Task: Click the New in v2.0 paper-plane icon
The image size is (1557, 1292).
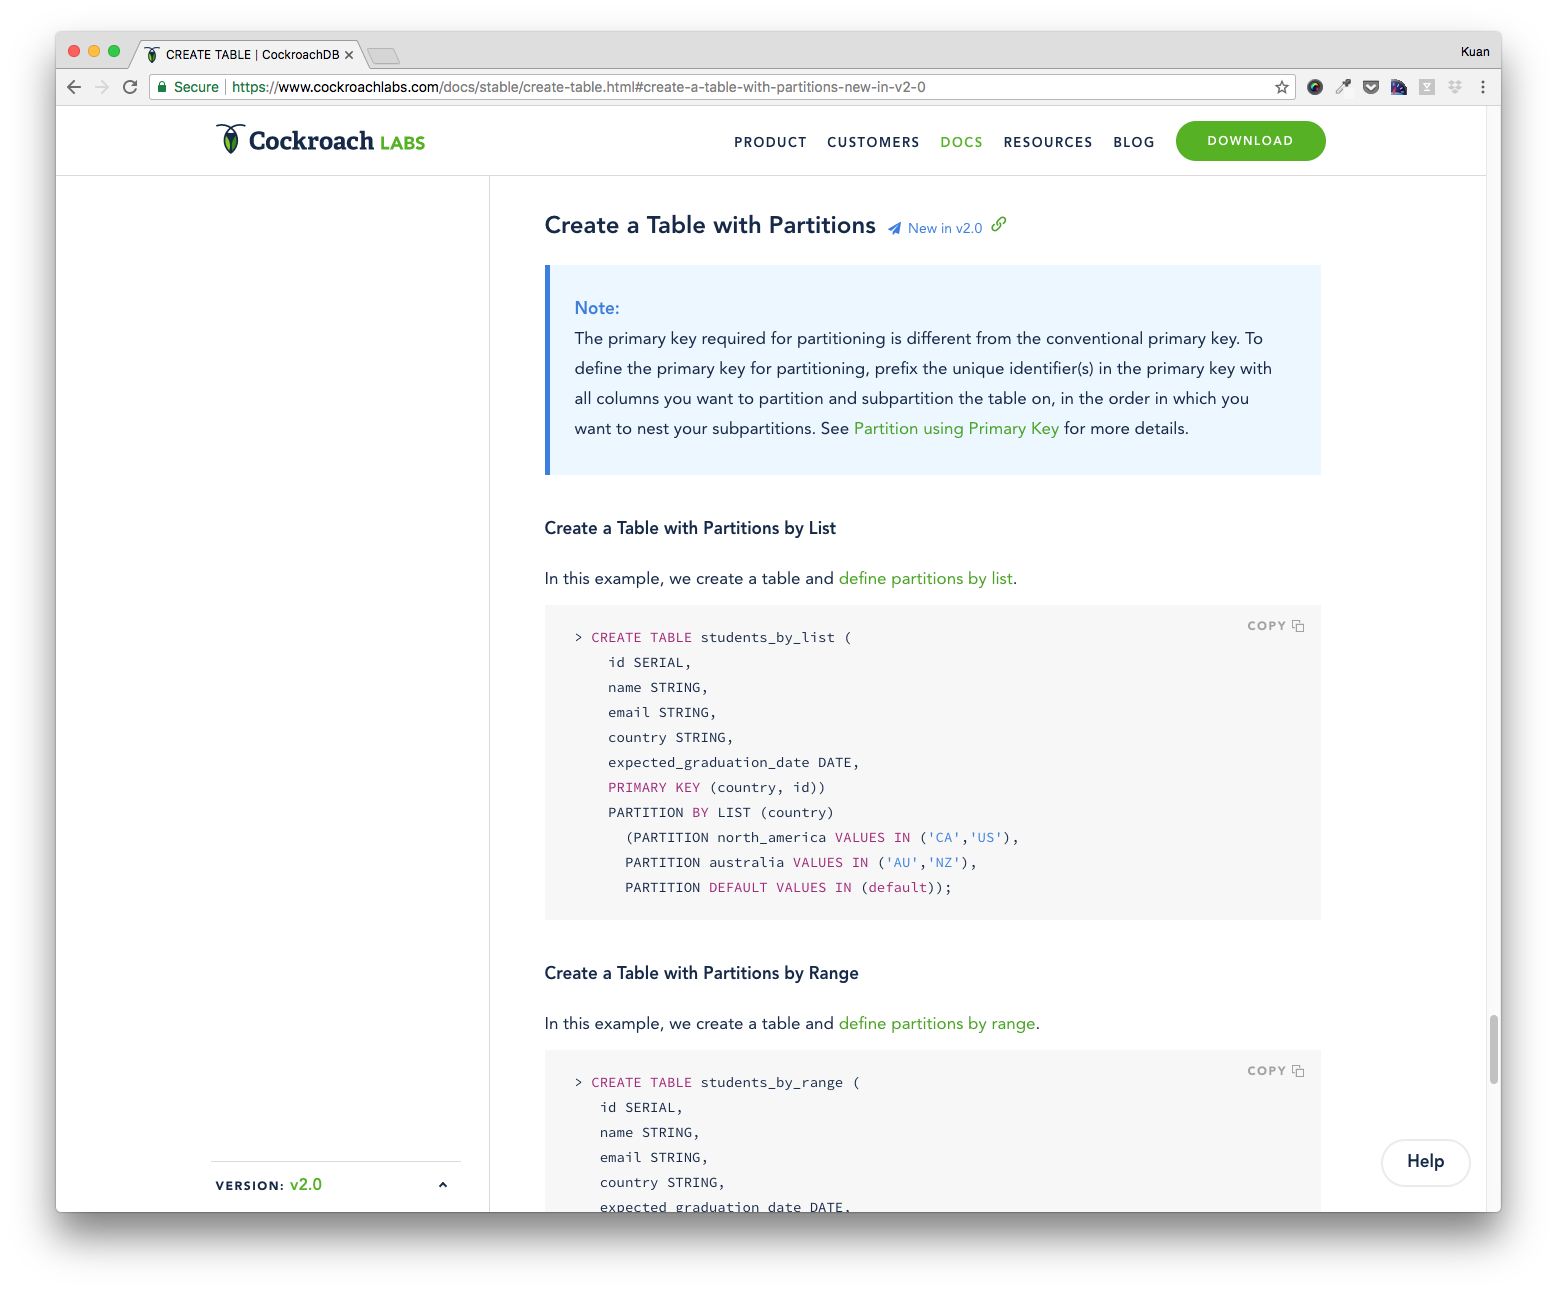Action: pos(895,228)
